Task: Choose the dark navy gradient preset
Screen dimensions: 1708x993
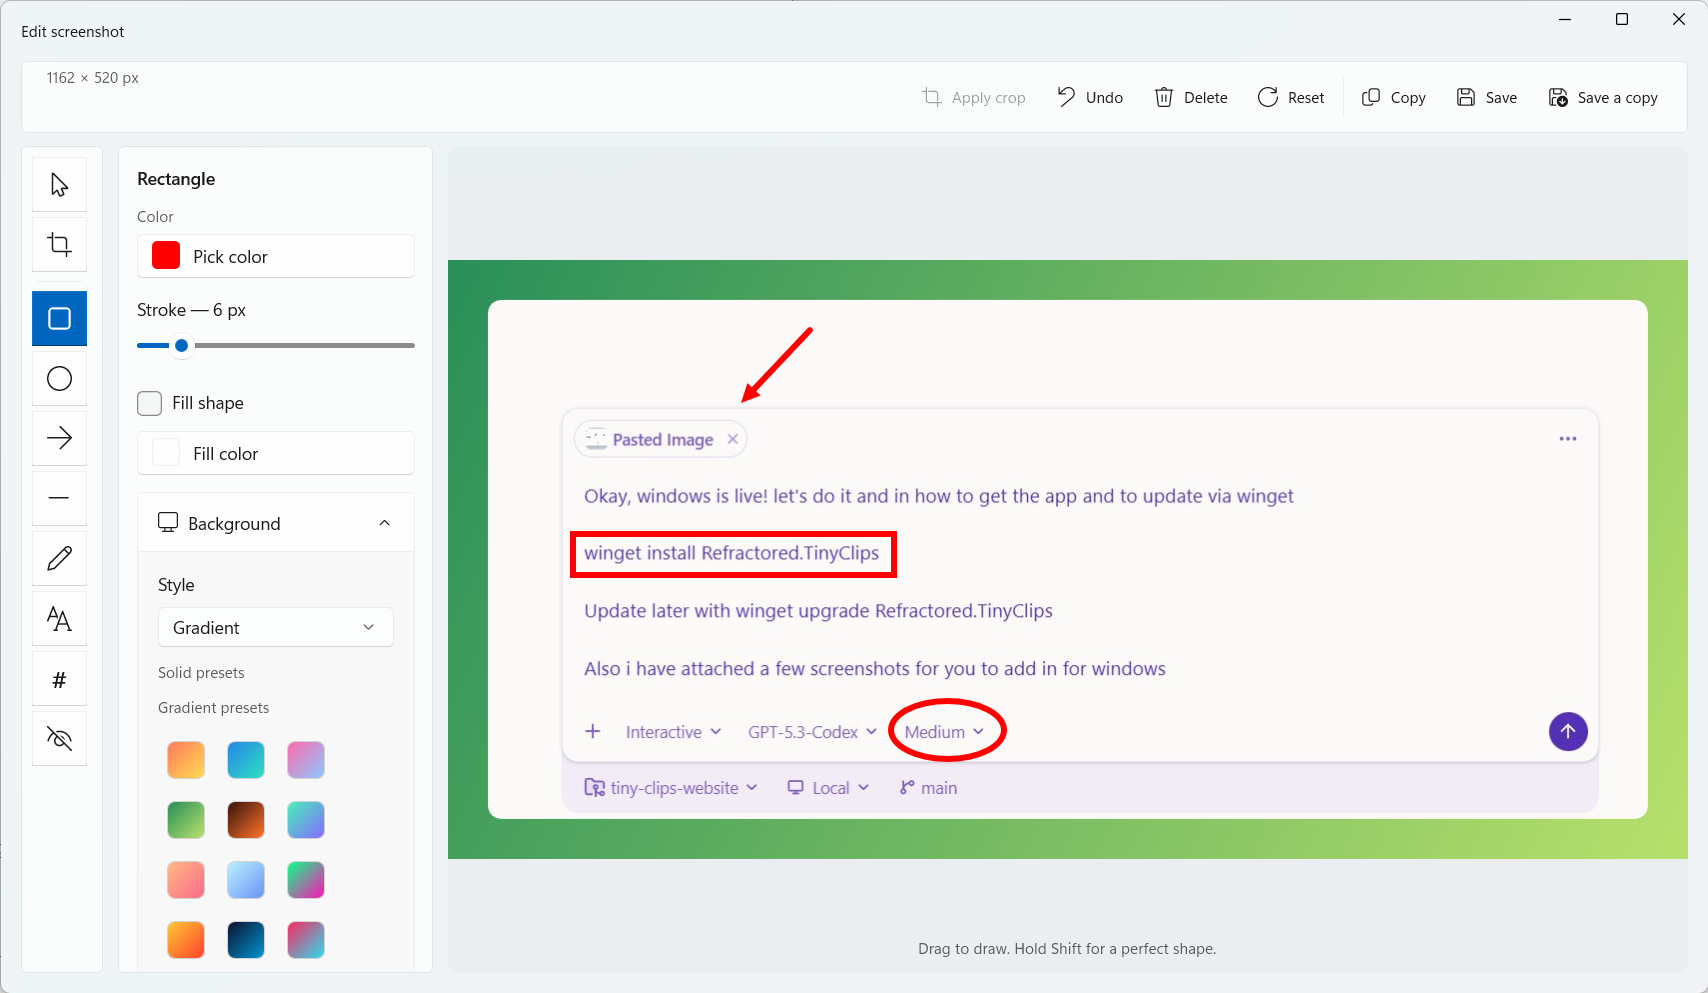Action: pos(246,940)
